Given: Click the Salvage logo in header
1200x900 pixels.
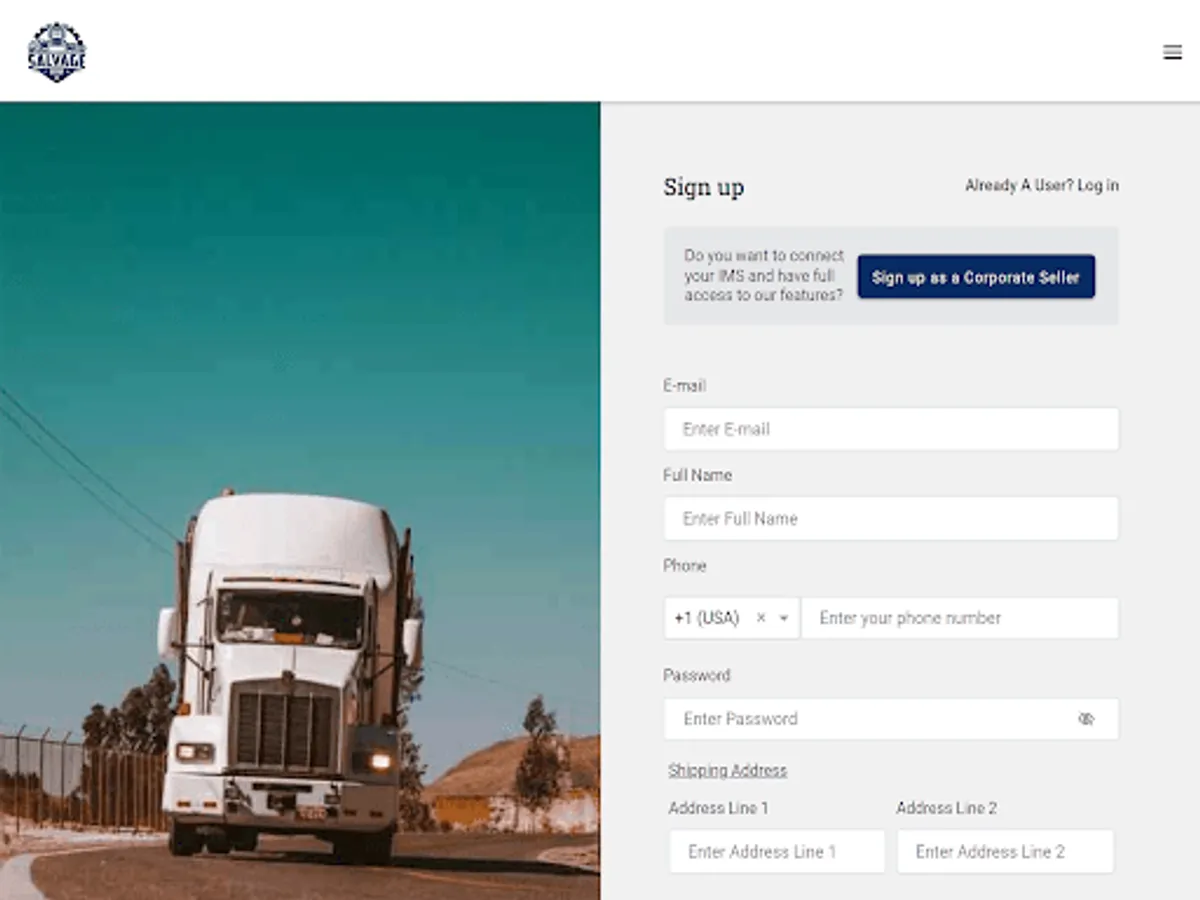Looking at the screenshot, I should click(57, 52).
